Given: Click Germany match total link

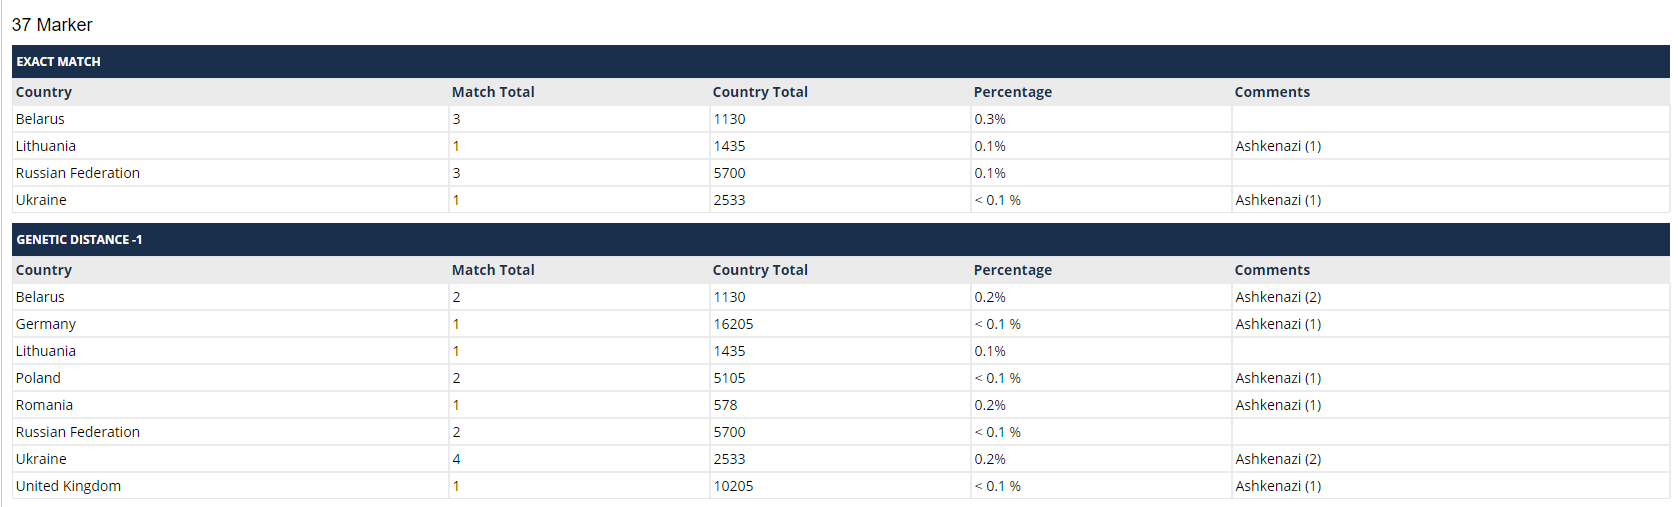Looking at the screenshot, I should pyautogui.click(x=456, y=324).
